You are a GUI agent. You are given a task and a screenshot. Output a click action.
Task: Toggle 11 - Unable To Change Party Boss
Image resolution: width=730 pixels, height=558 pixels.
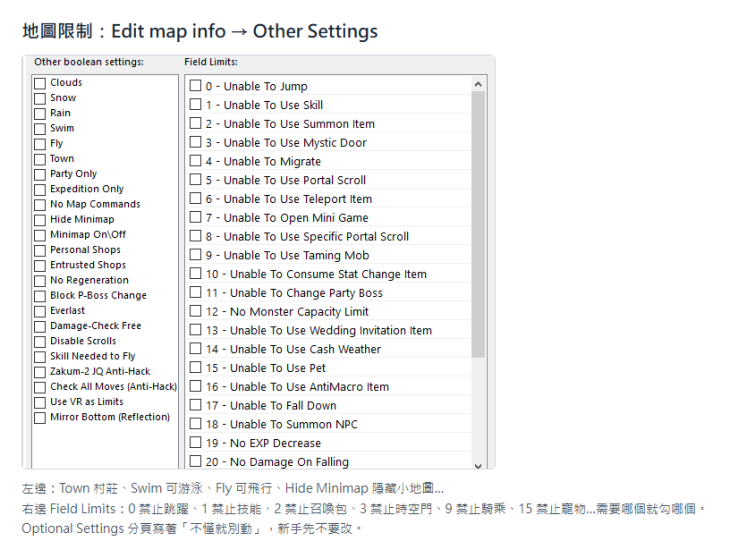click(196, 292)
